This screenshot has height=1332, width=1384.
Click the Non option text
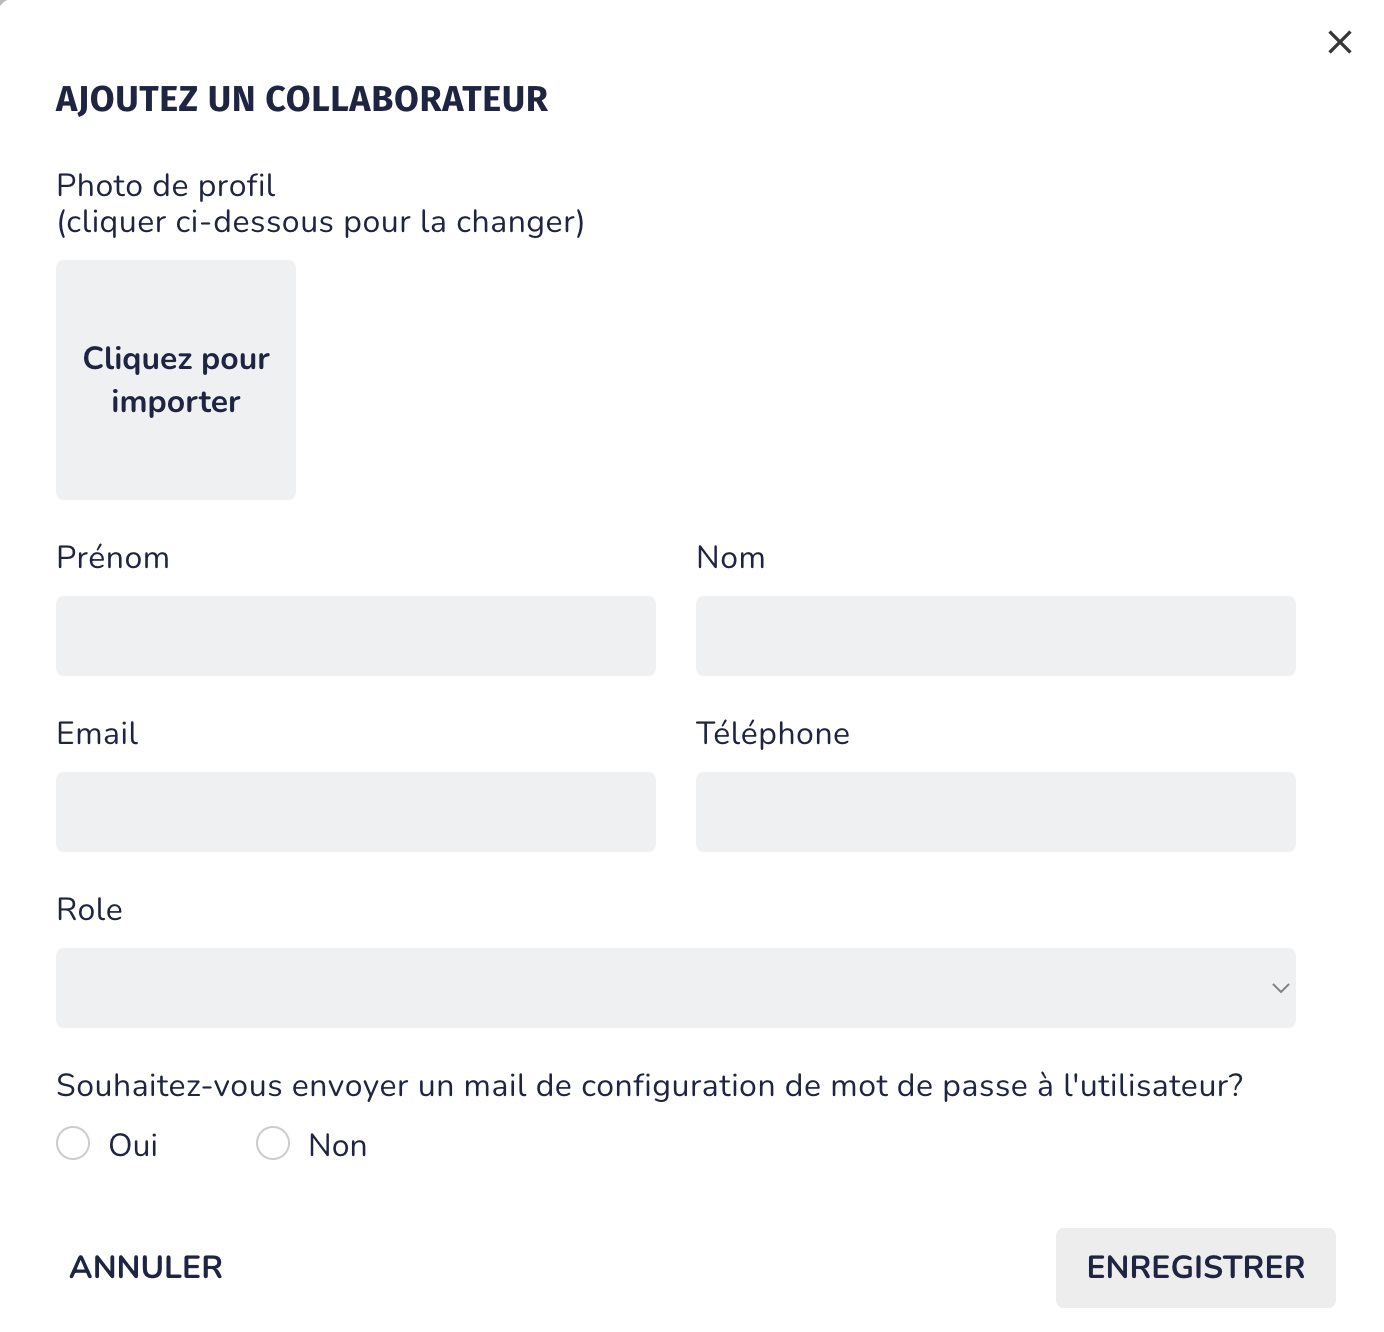tap(338, 1145)
